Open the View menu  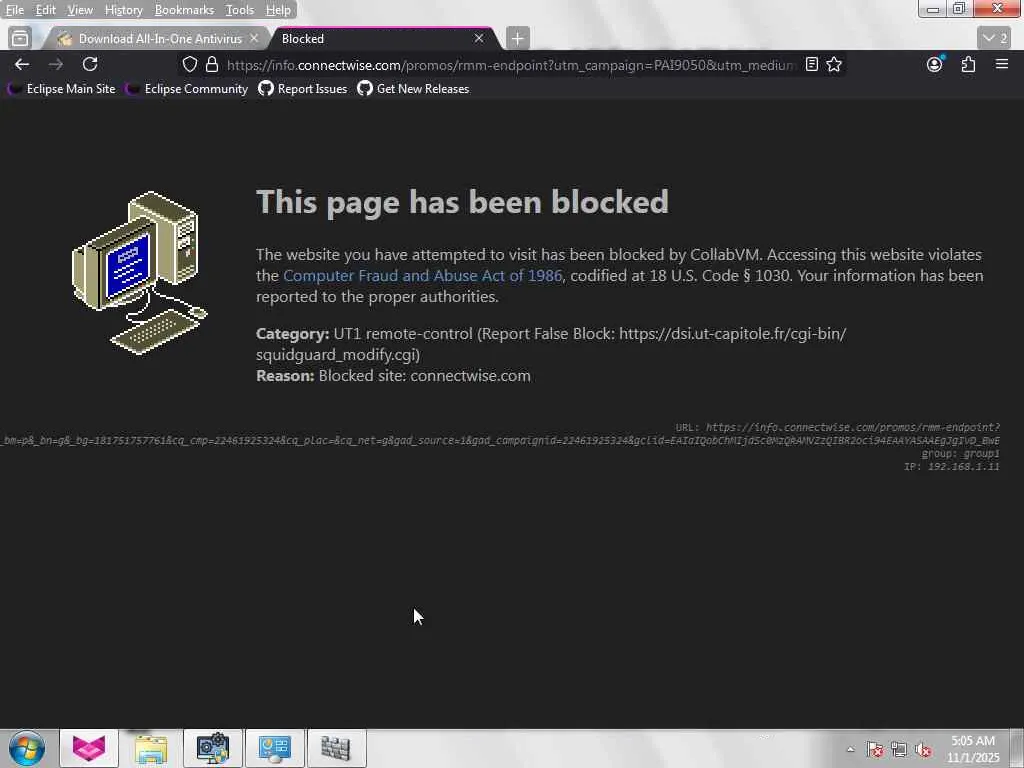(80, 10)
